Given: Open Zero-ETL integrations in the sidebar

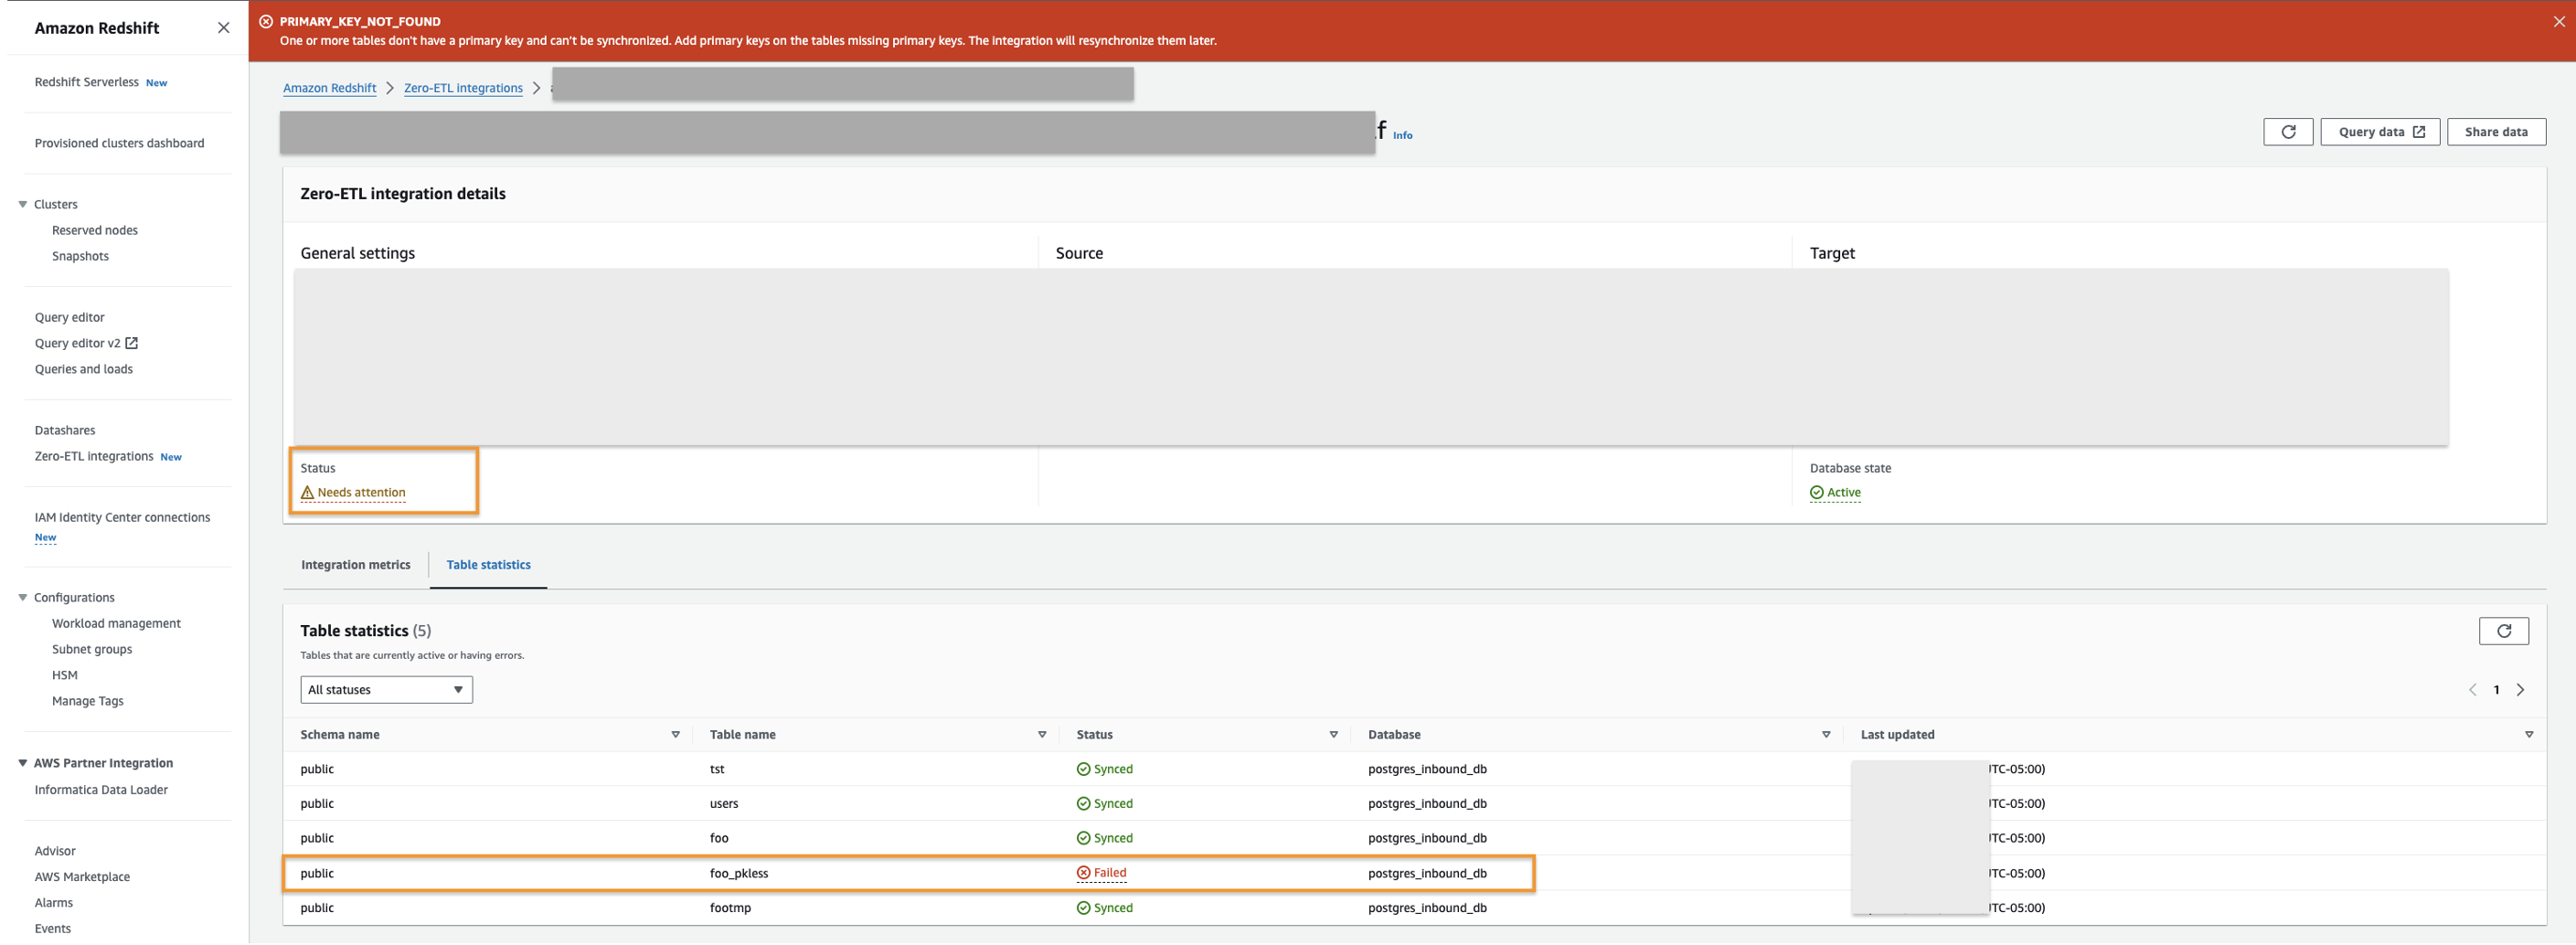Looking at the screenshot, I should click(x=94, y=456).
